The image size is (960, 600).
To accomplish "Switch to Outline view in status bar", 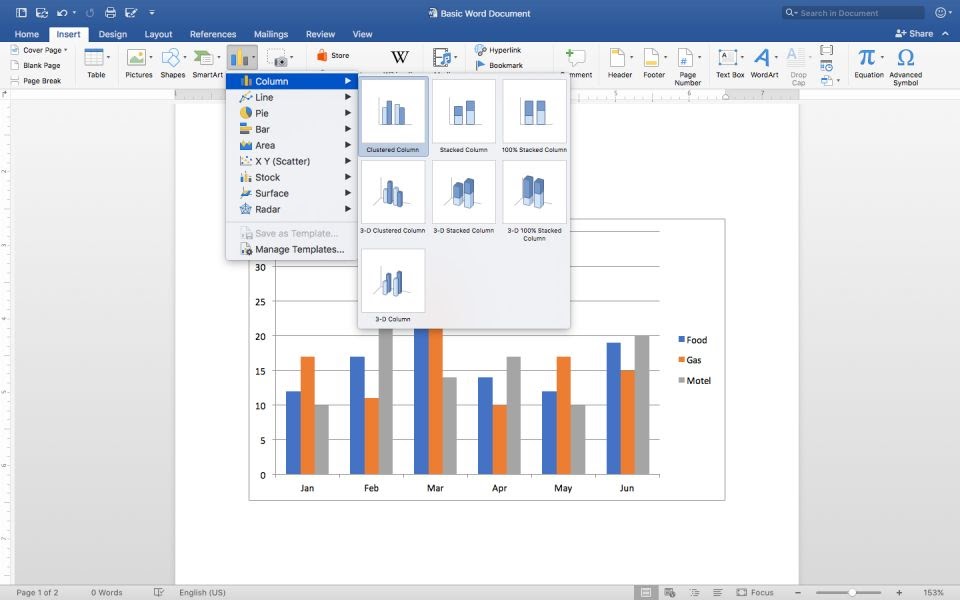I will pos(694,592).
